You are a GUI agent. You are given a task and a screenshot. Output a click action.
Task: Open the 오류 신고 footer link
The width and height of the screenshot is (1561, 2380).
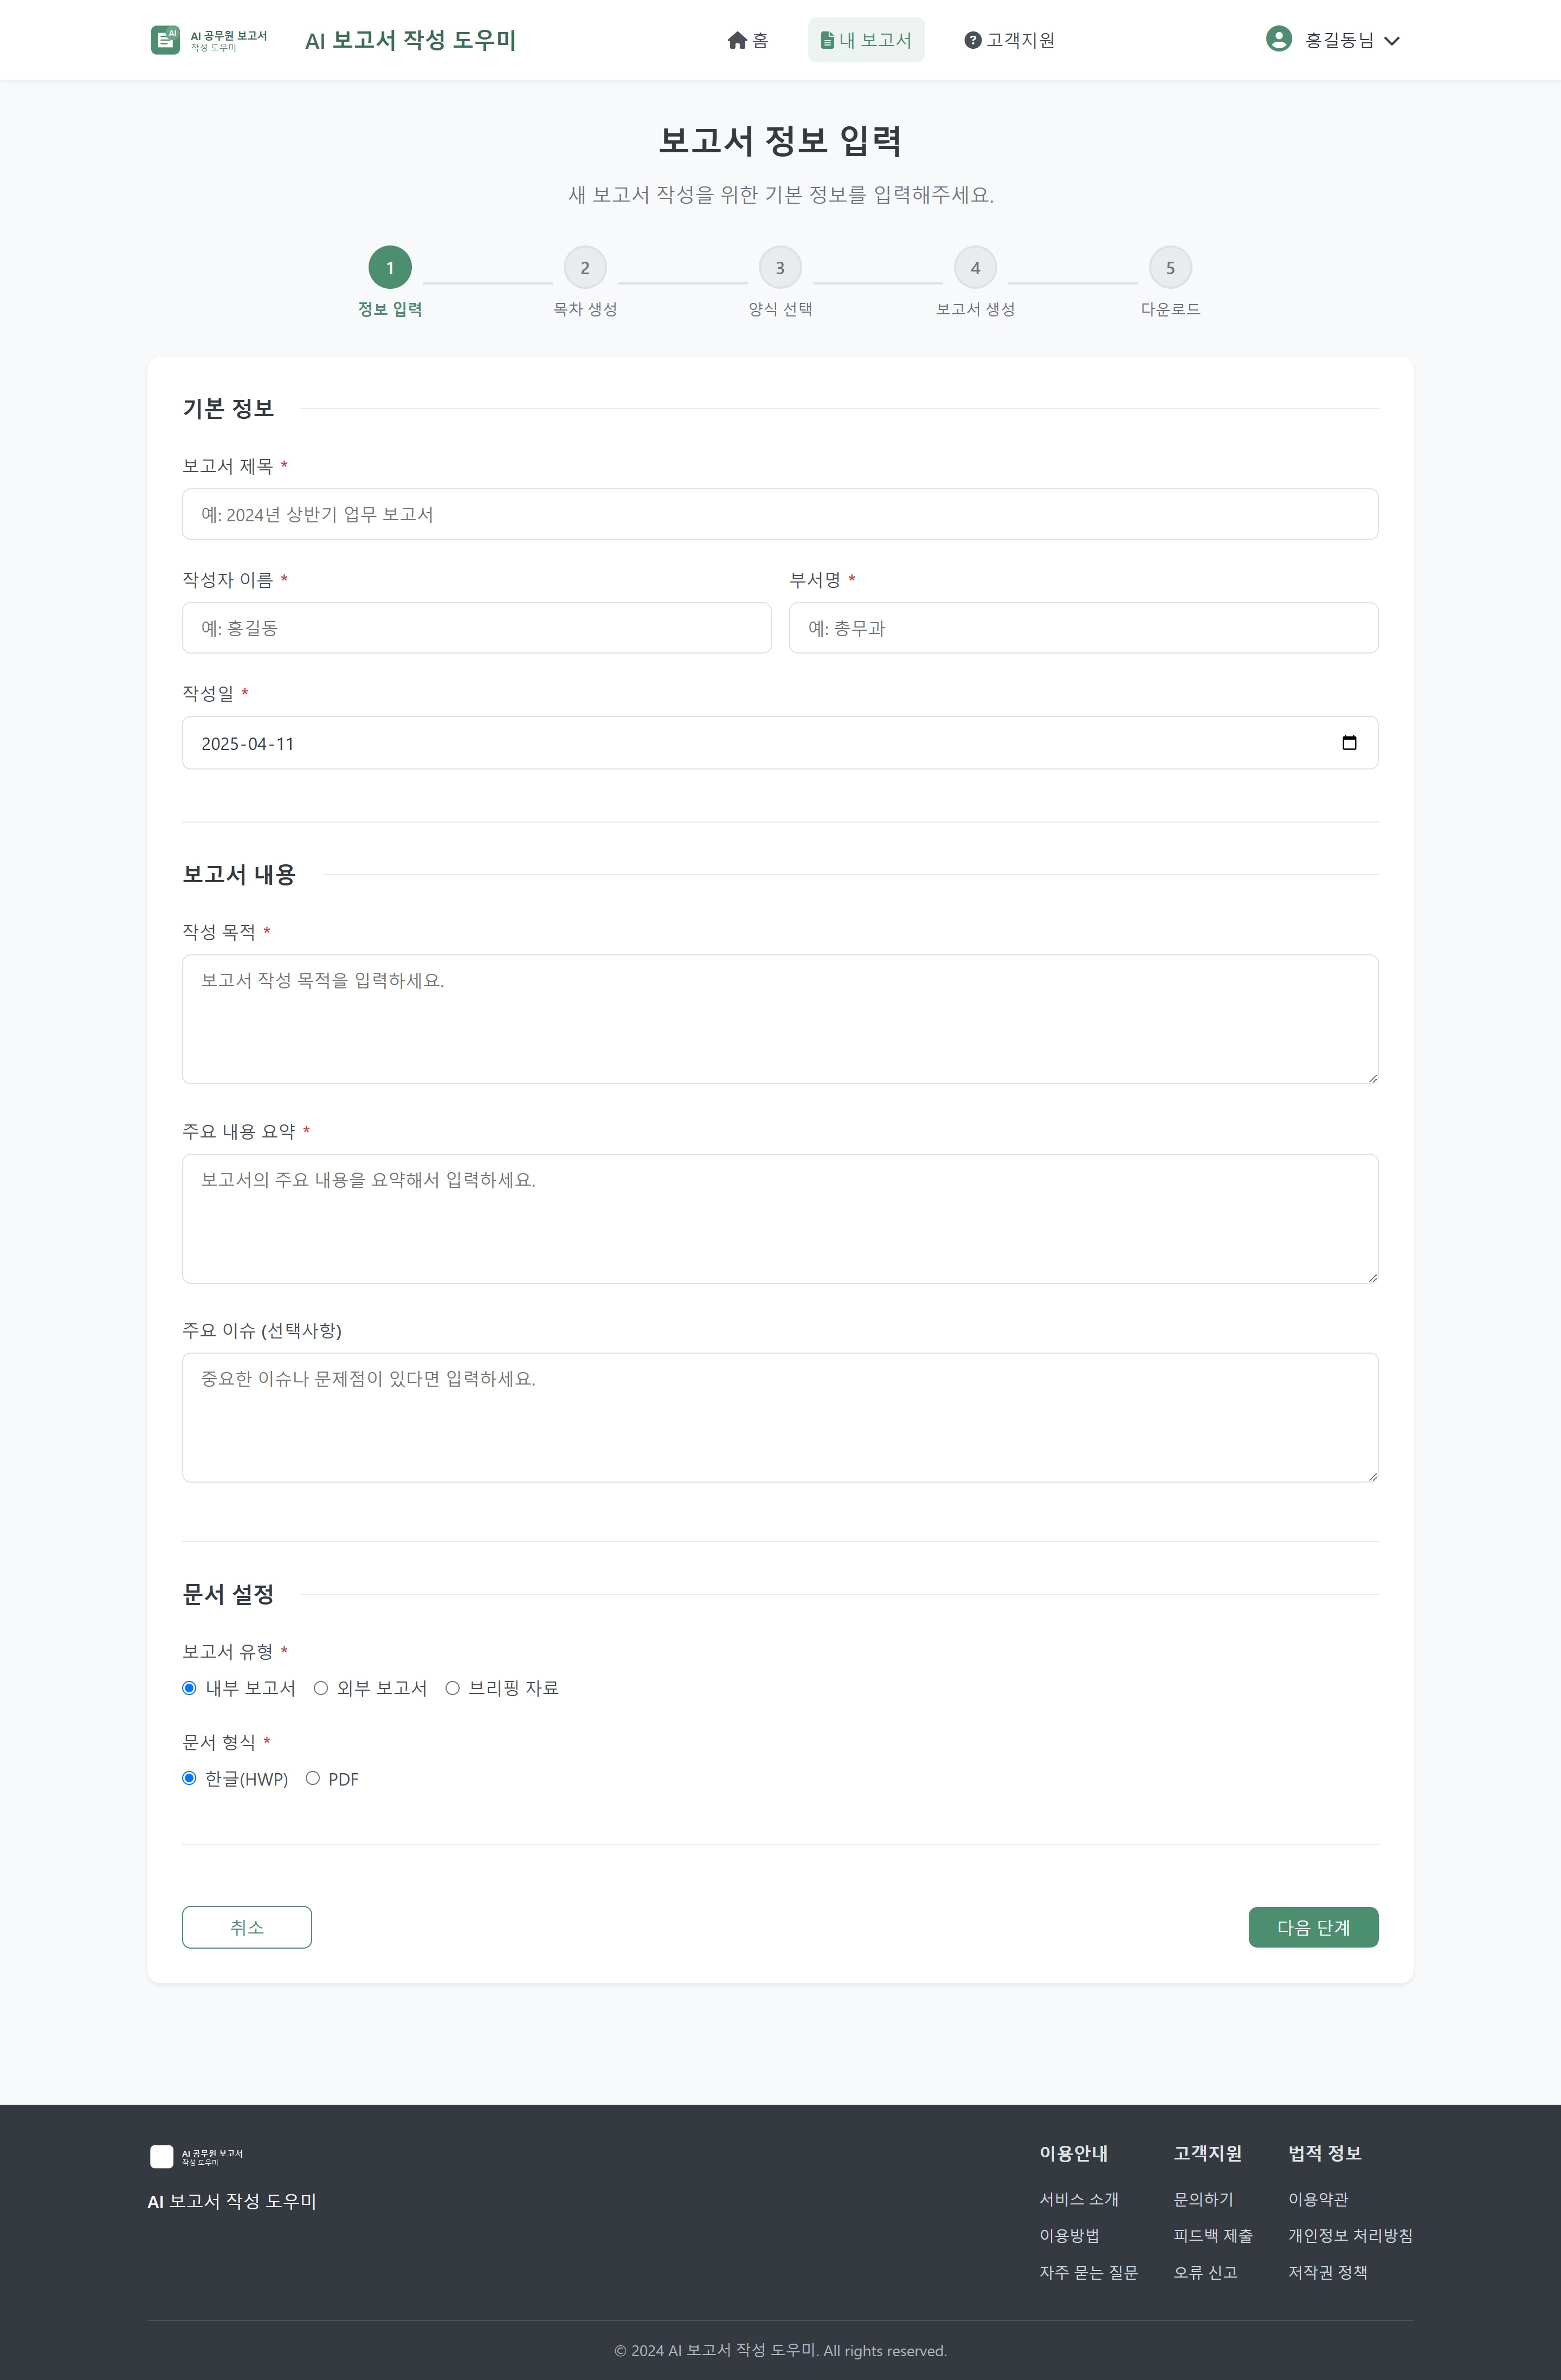pos(1205,2272)
